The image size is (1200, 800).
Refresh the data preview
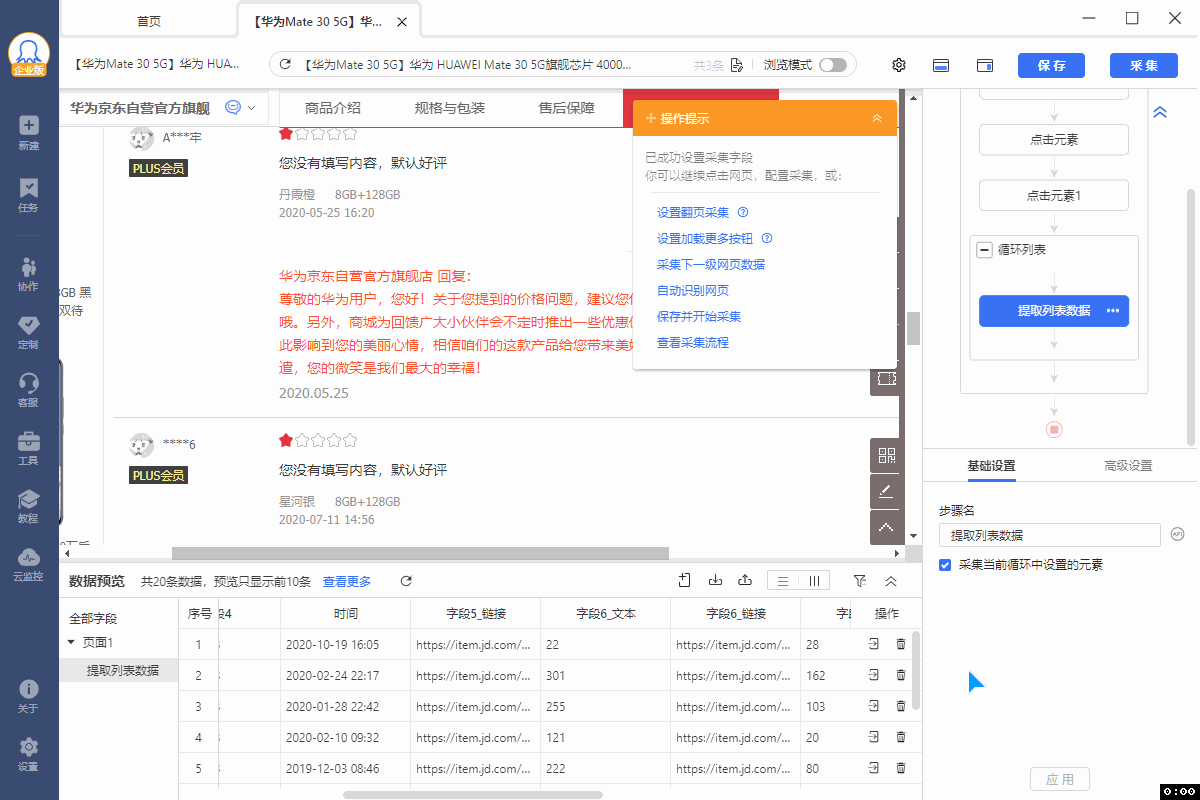406,581
